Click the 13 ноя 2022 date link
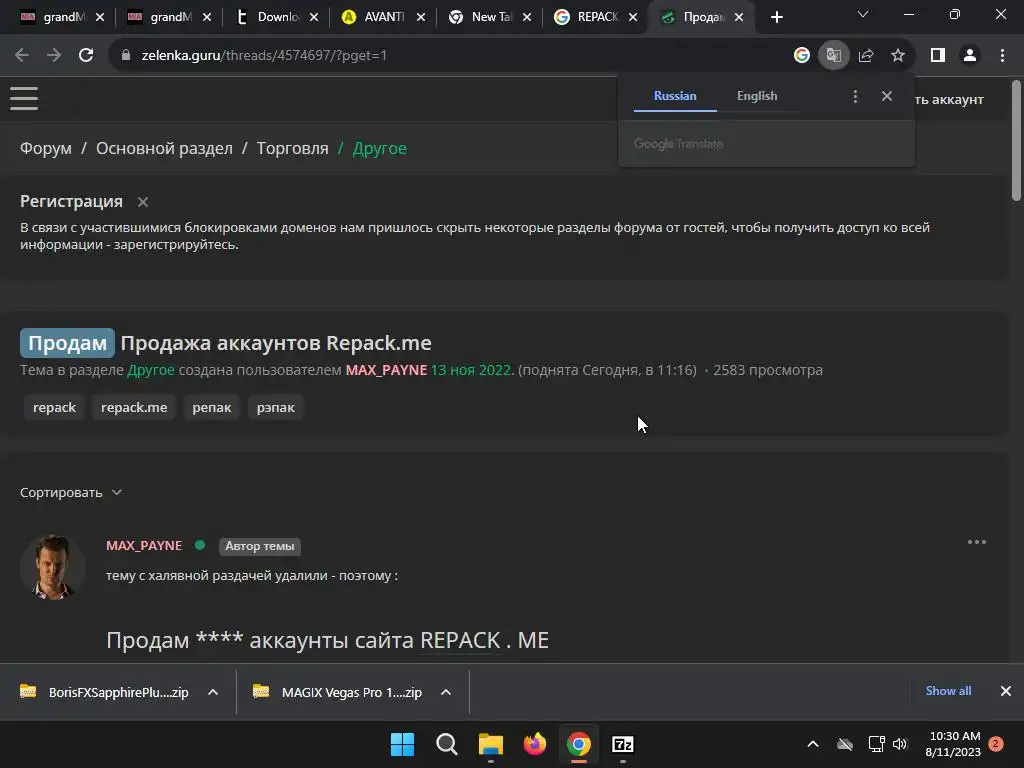The image size is (1024, 768). pos(471,370)
